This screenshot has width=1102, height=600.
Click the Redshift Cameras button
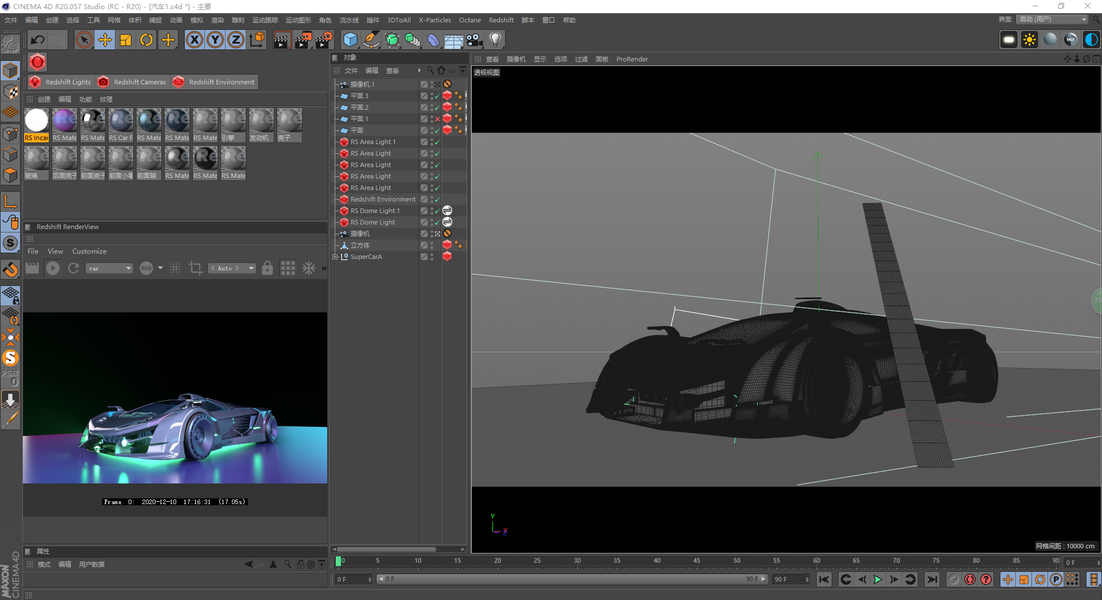pos(132,82)
